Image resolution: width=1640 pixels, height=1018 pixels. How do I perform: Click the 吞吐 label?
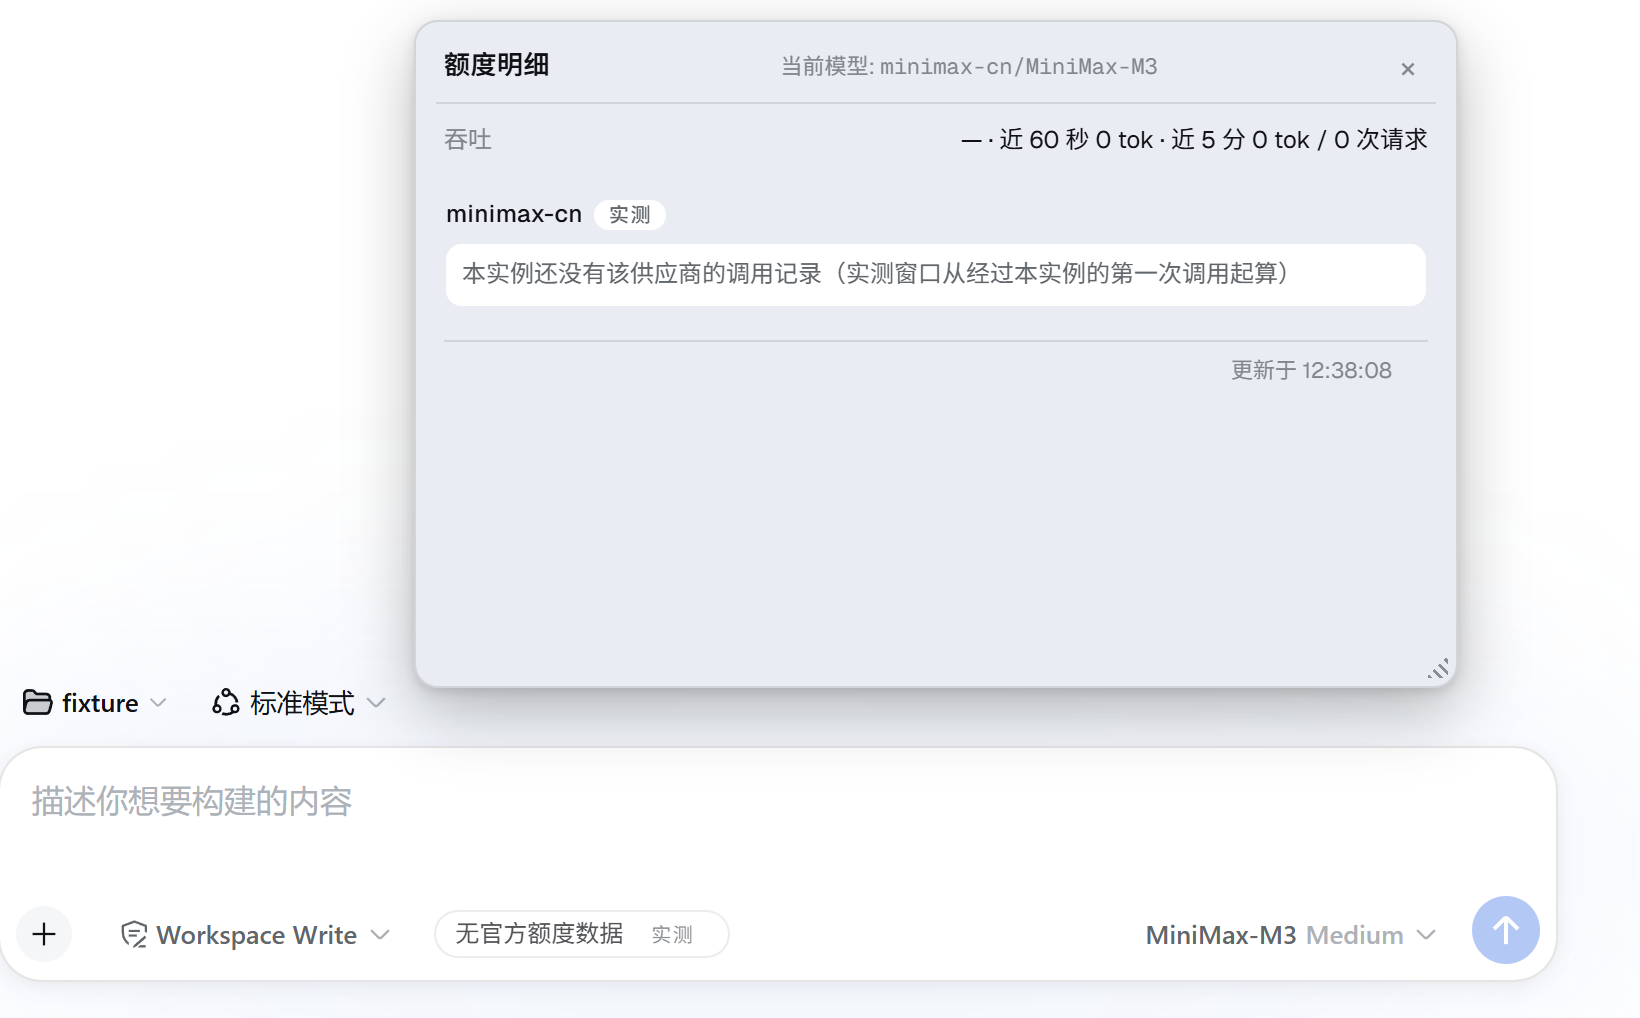(468, 139)
